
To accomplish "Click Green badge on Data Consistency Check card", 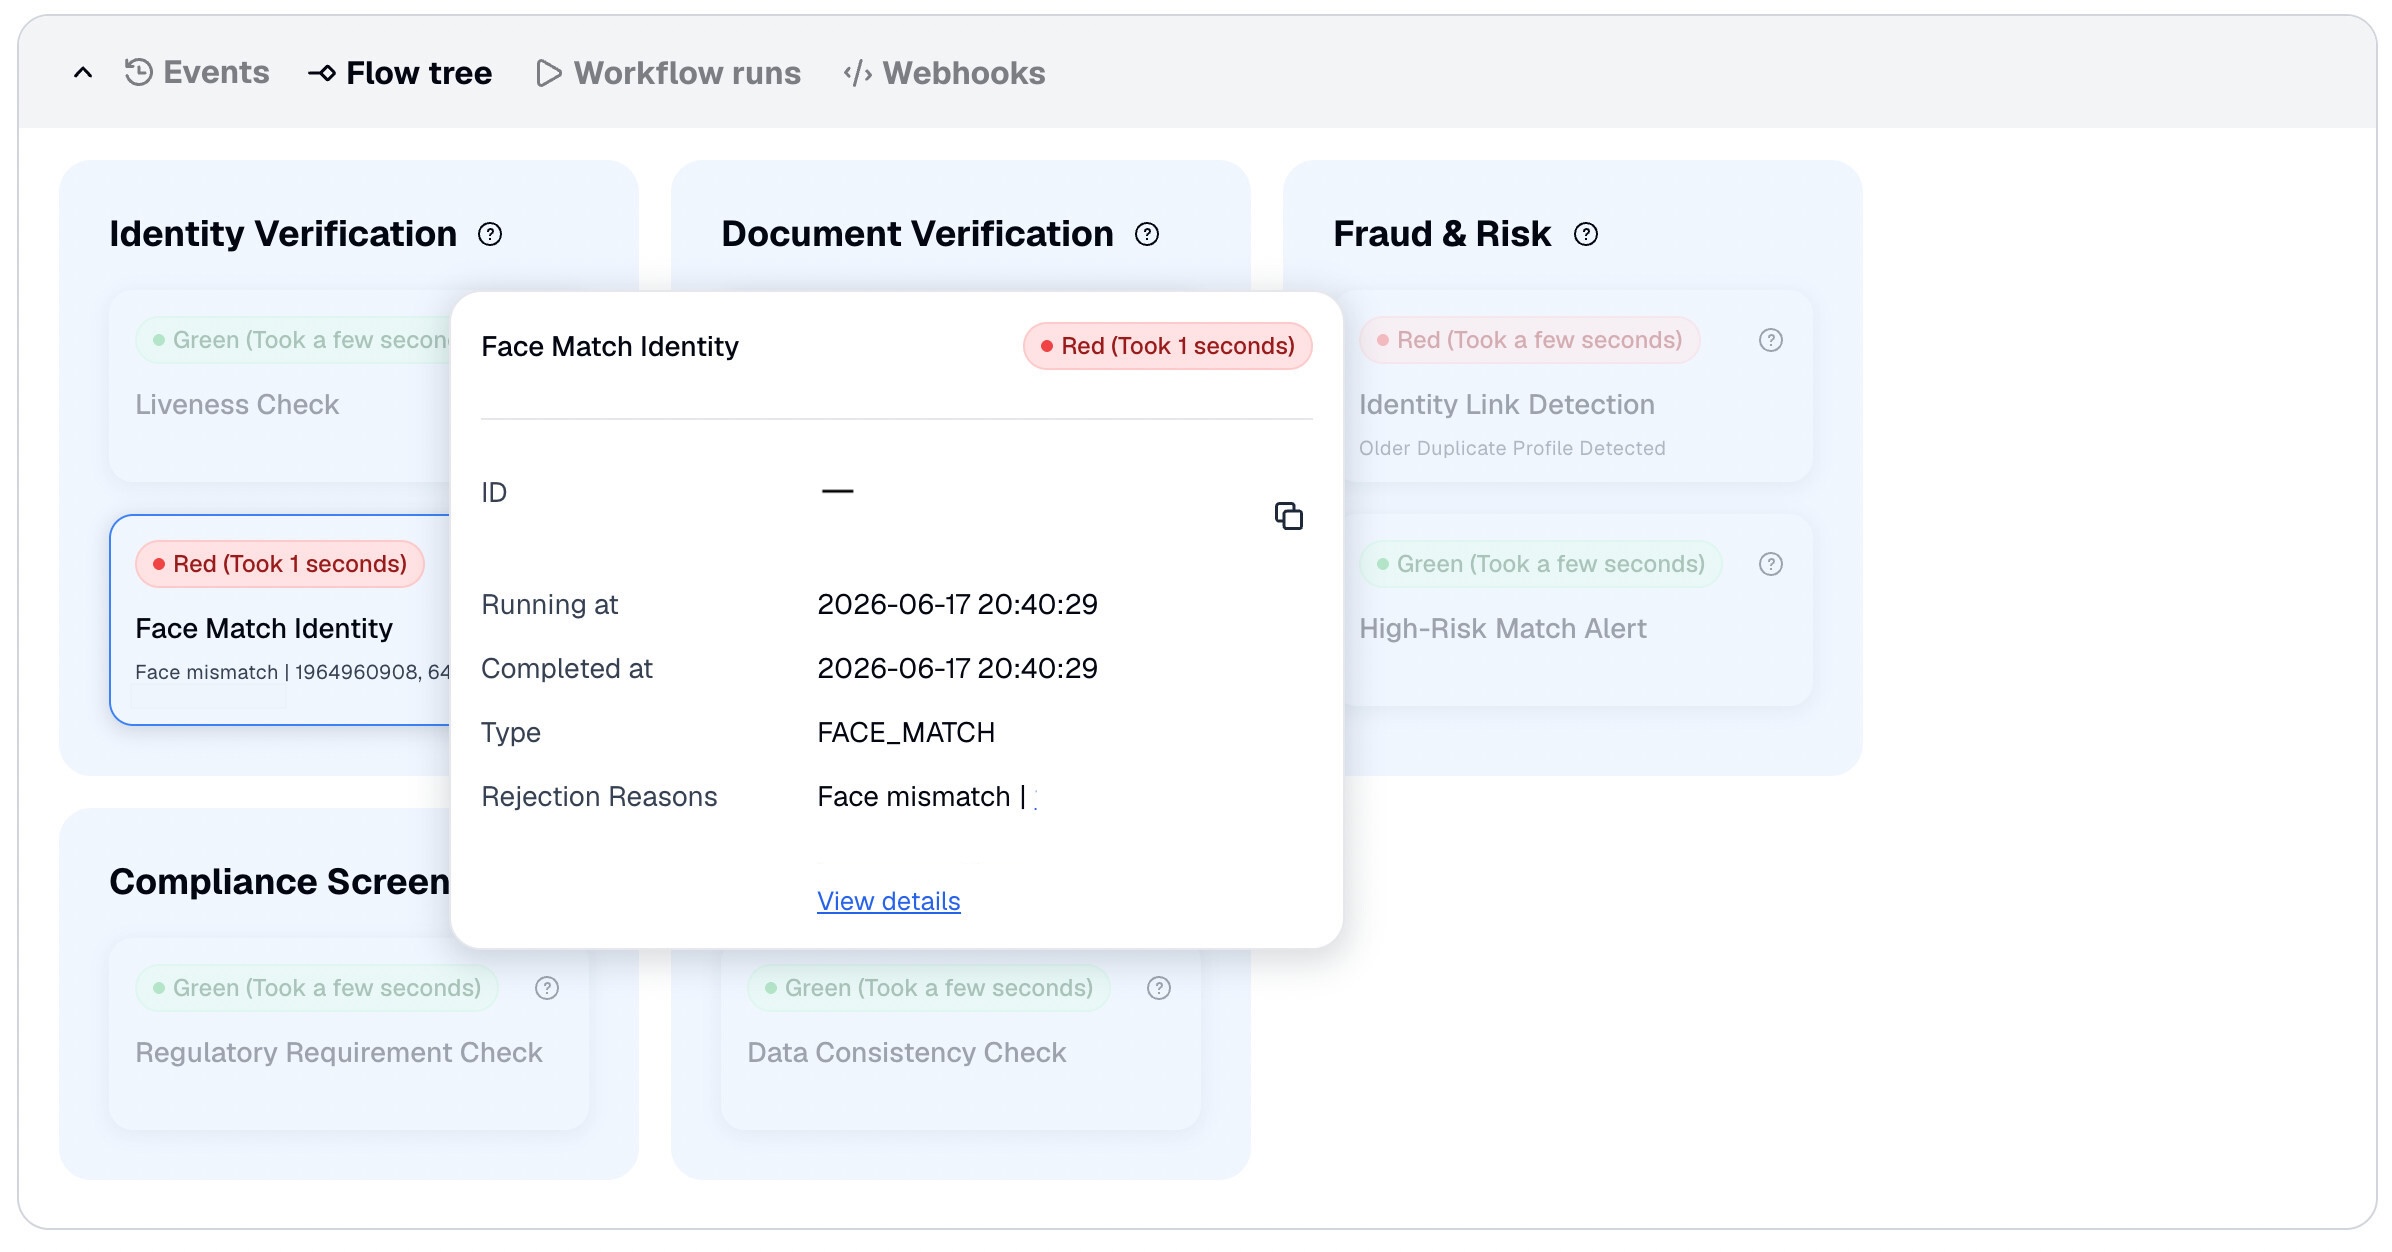I will 929,988.
